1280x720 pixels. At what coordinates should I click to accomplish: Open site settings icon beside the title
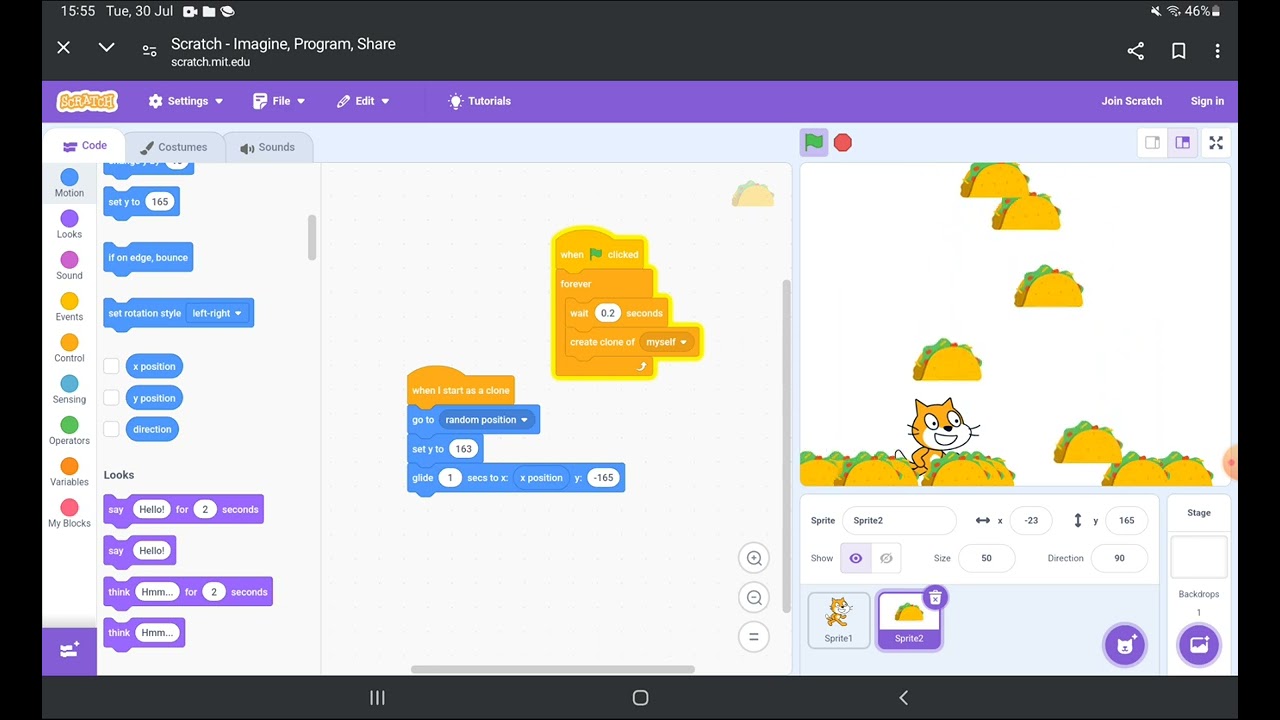(149, 51)
